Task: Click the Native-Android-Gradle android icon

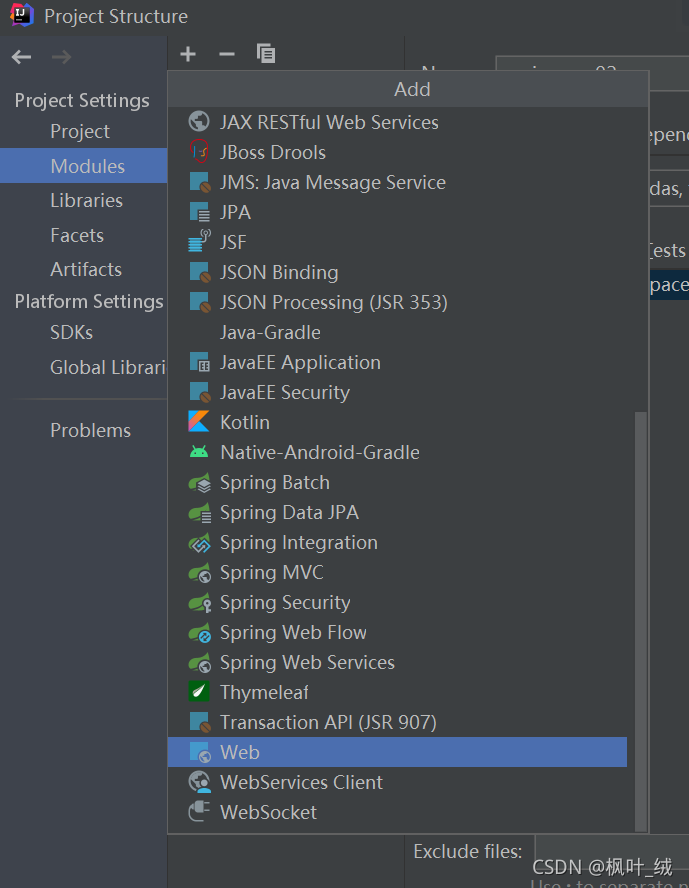Action: pyautogui.click(x=199, y=452)
